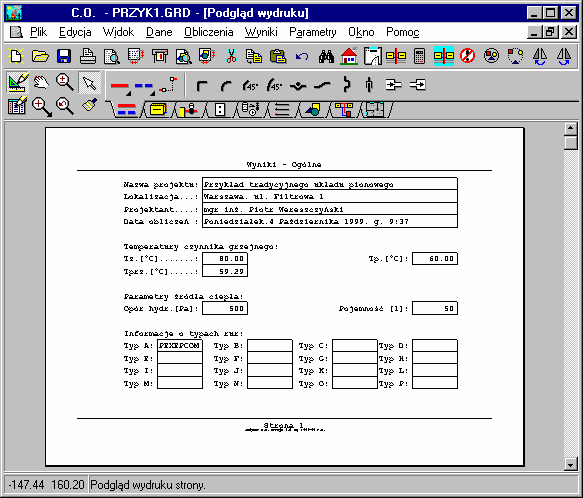This screenshot has width=583, height=498.
Task: Open the Parametry menu
Action: 313,32
